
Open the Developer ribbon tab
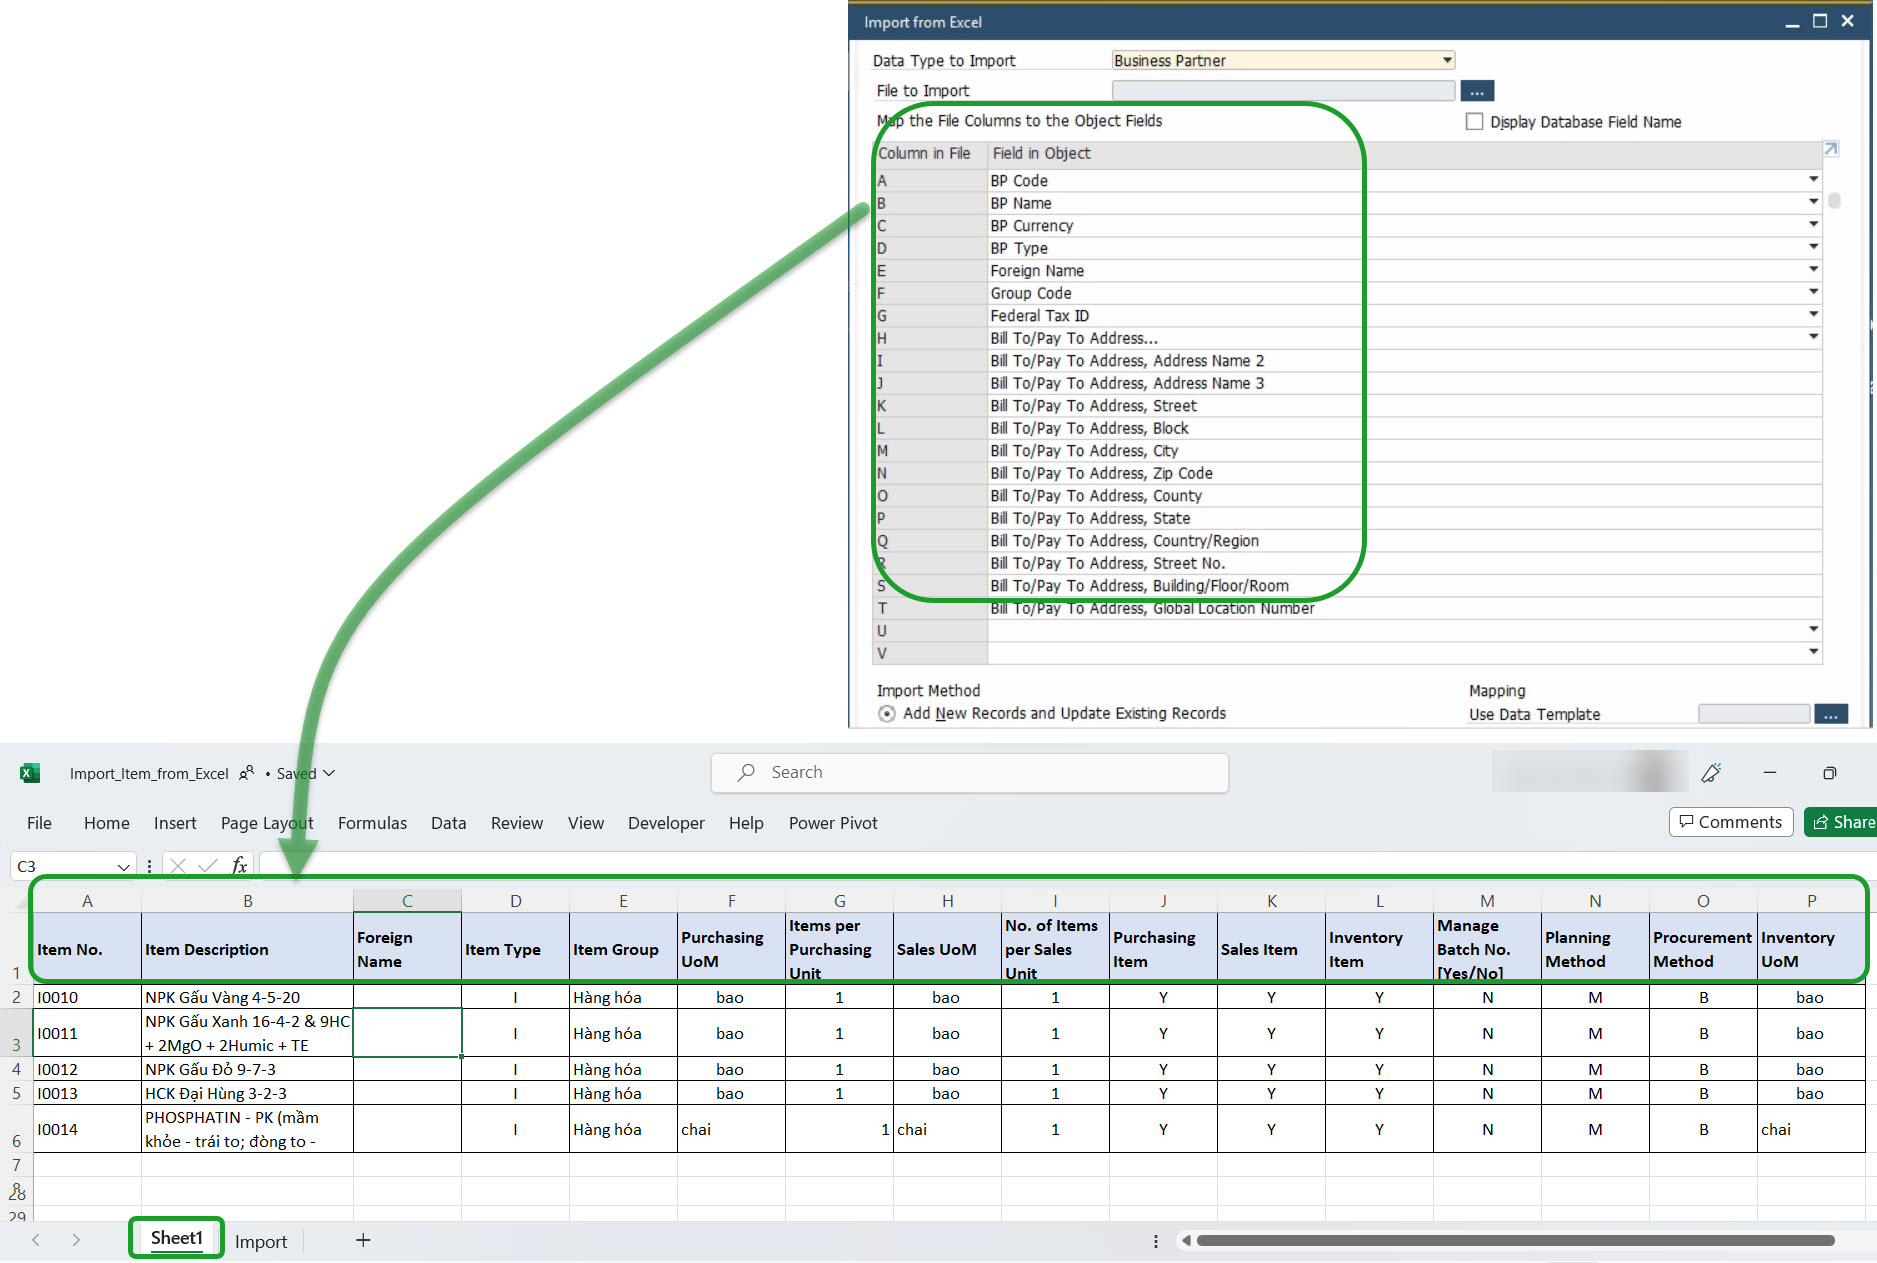[x=666, y=823]
